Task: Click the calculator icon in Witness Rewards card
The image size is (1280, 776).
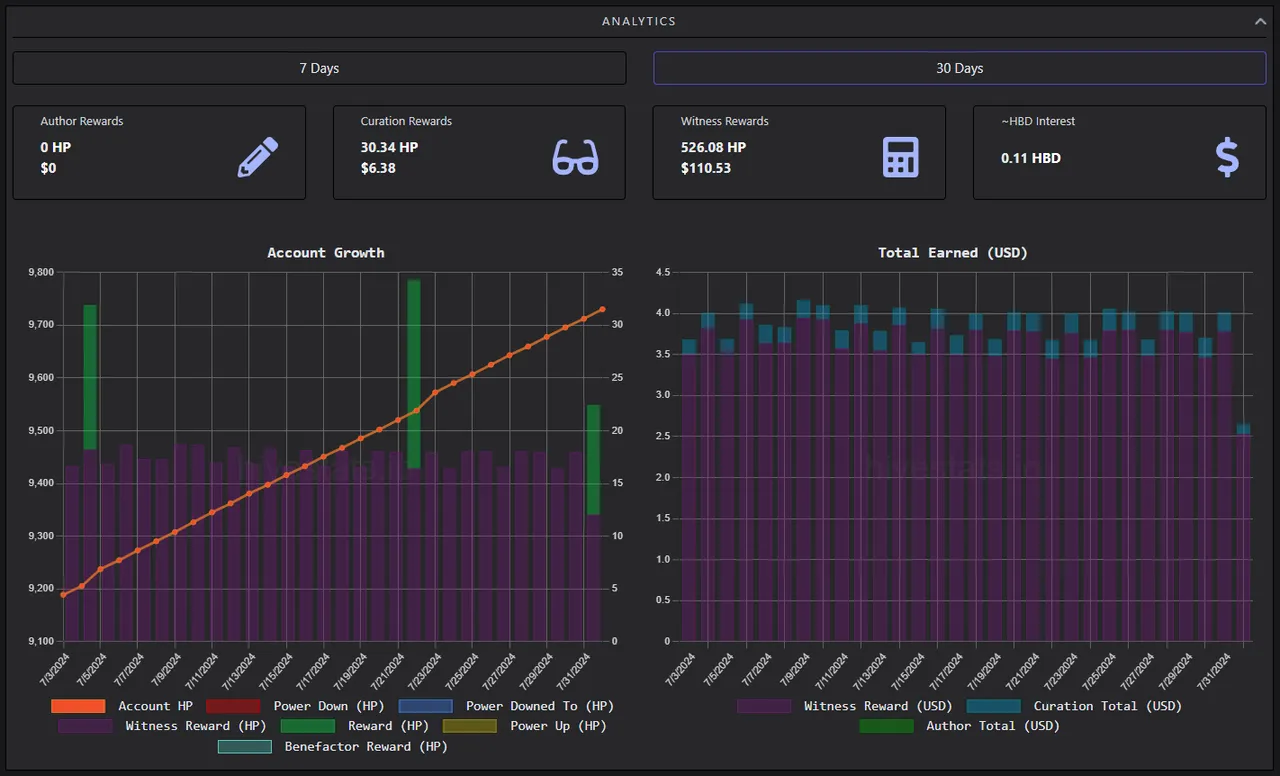Action: pos(900,157)
